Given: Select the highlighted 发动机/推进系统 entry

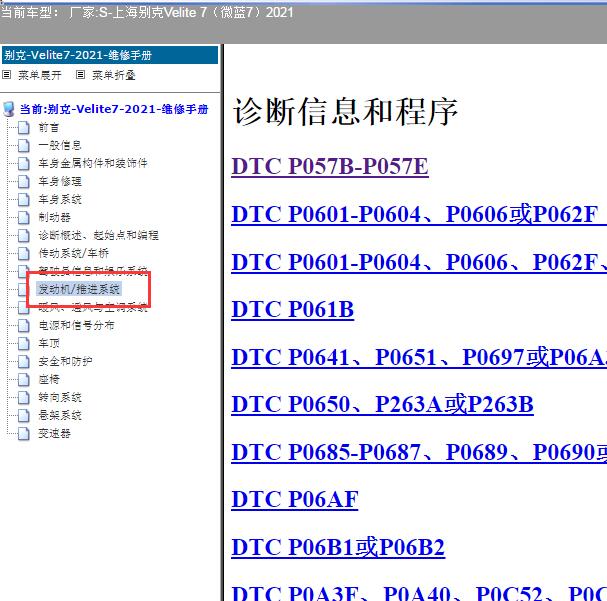Looking at the screenshot, I should (x=79, y=289).
